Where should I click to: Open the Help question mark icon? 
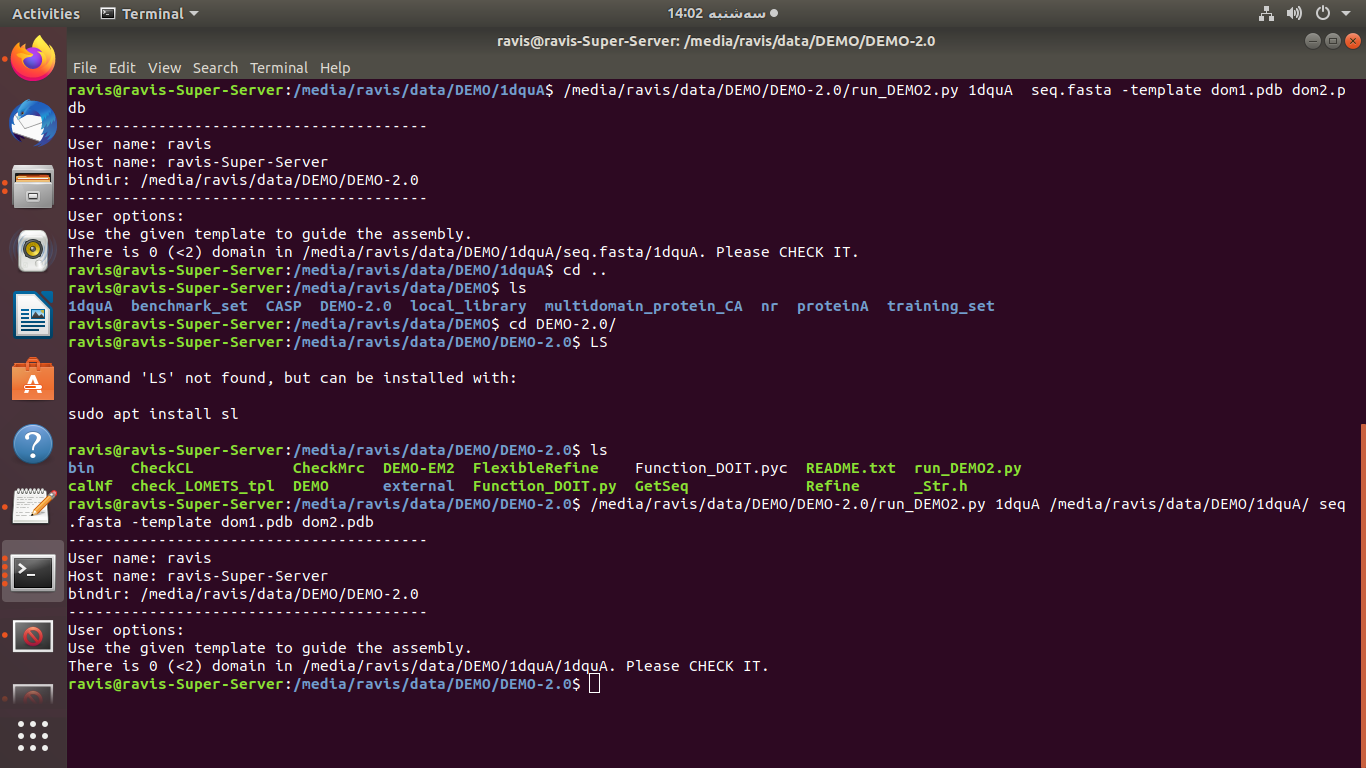[x=33, y=444]
